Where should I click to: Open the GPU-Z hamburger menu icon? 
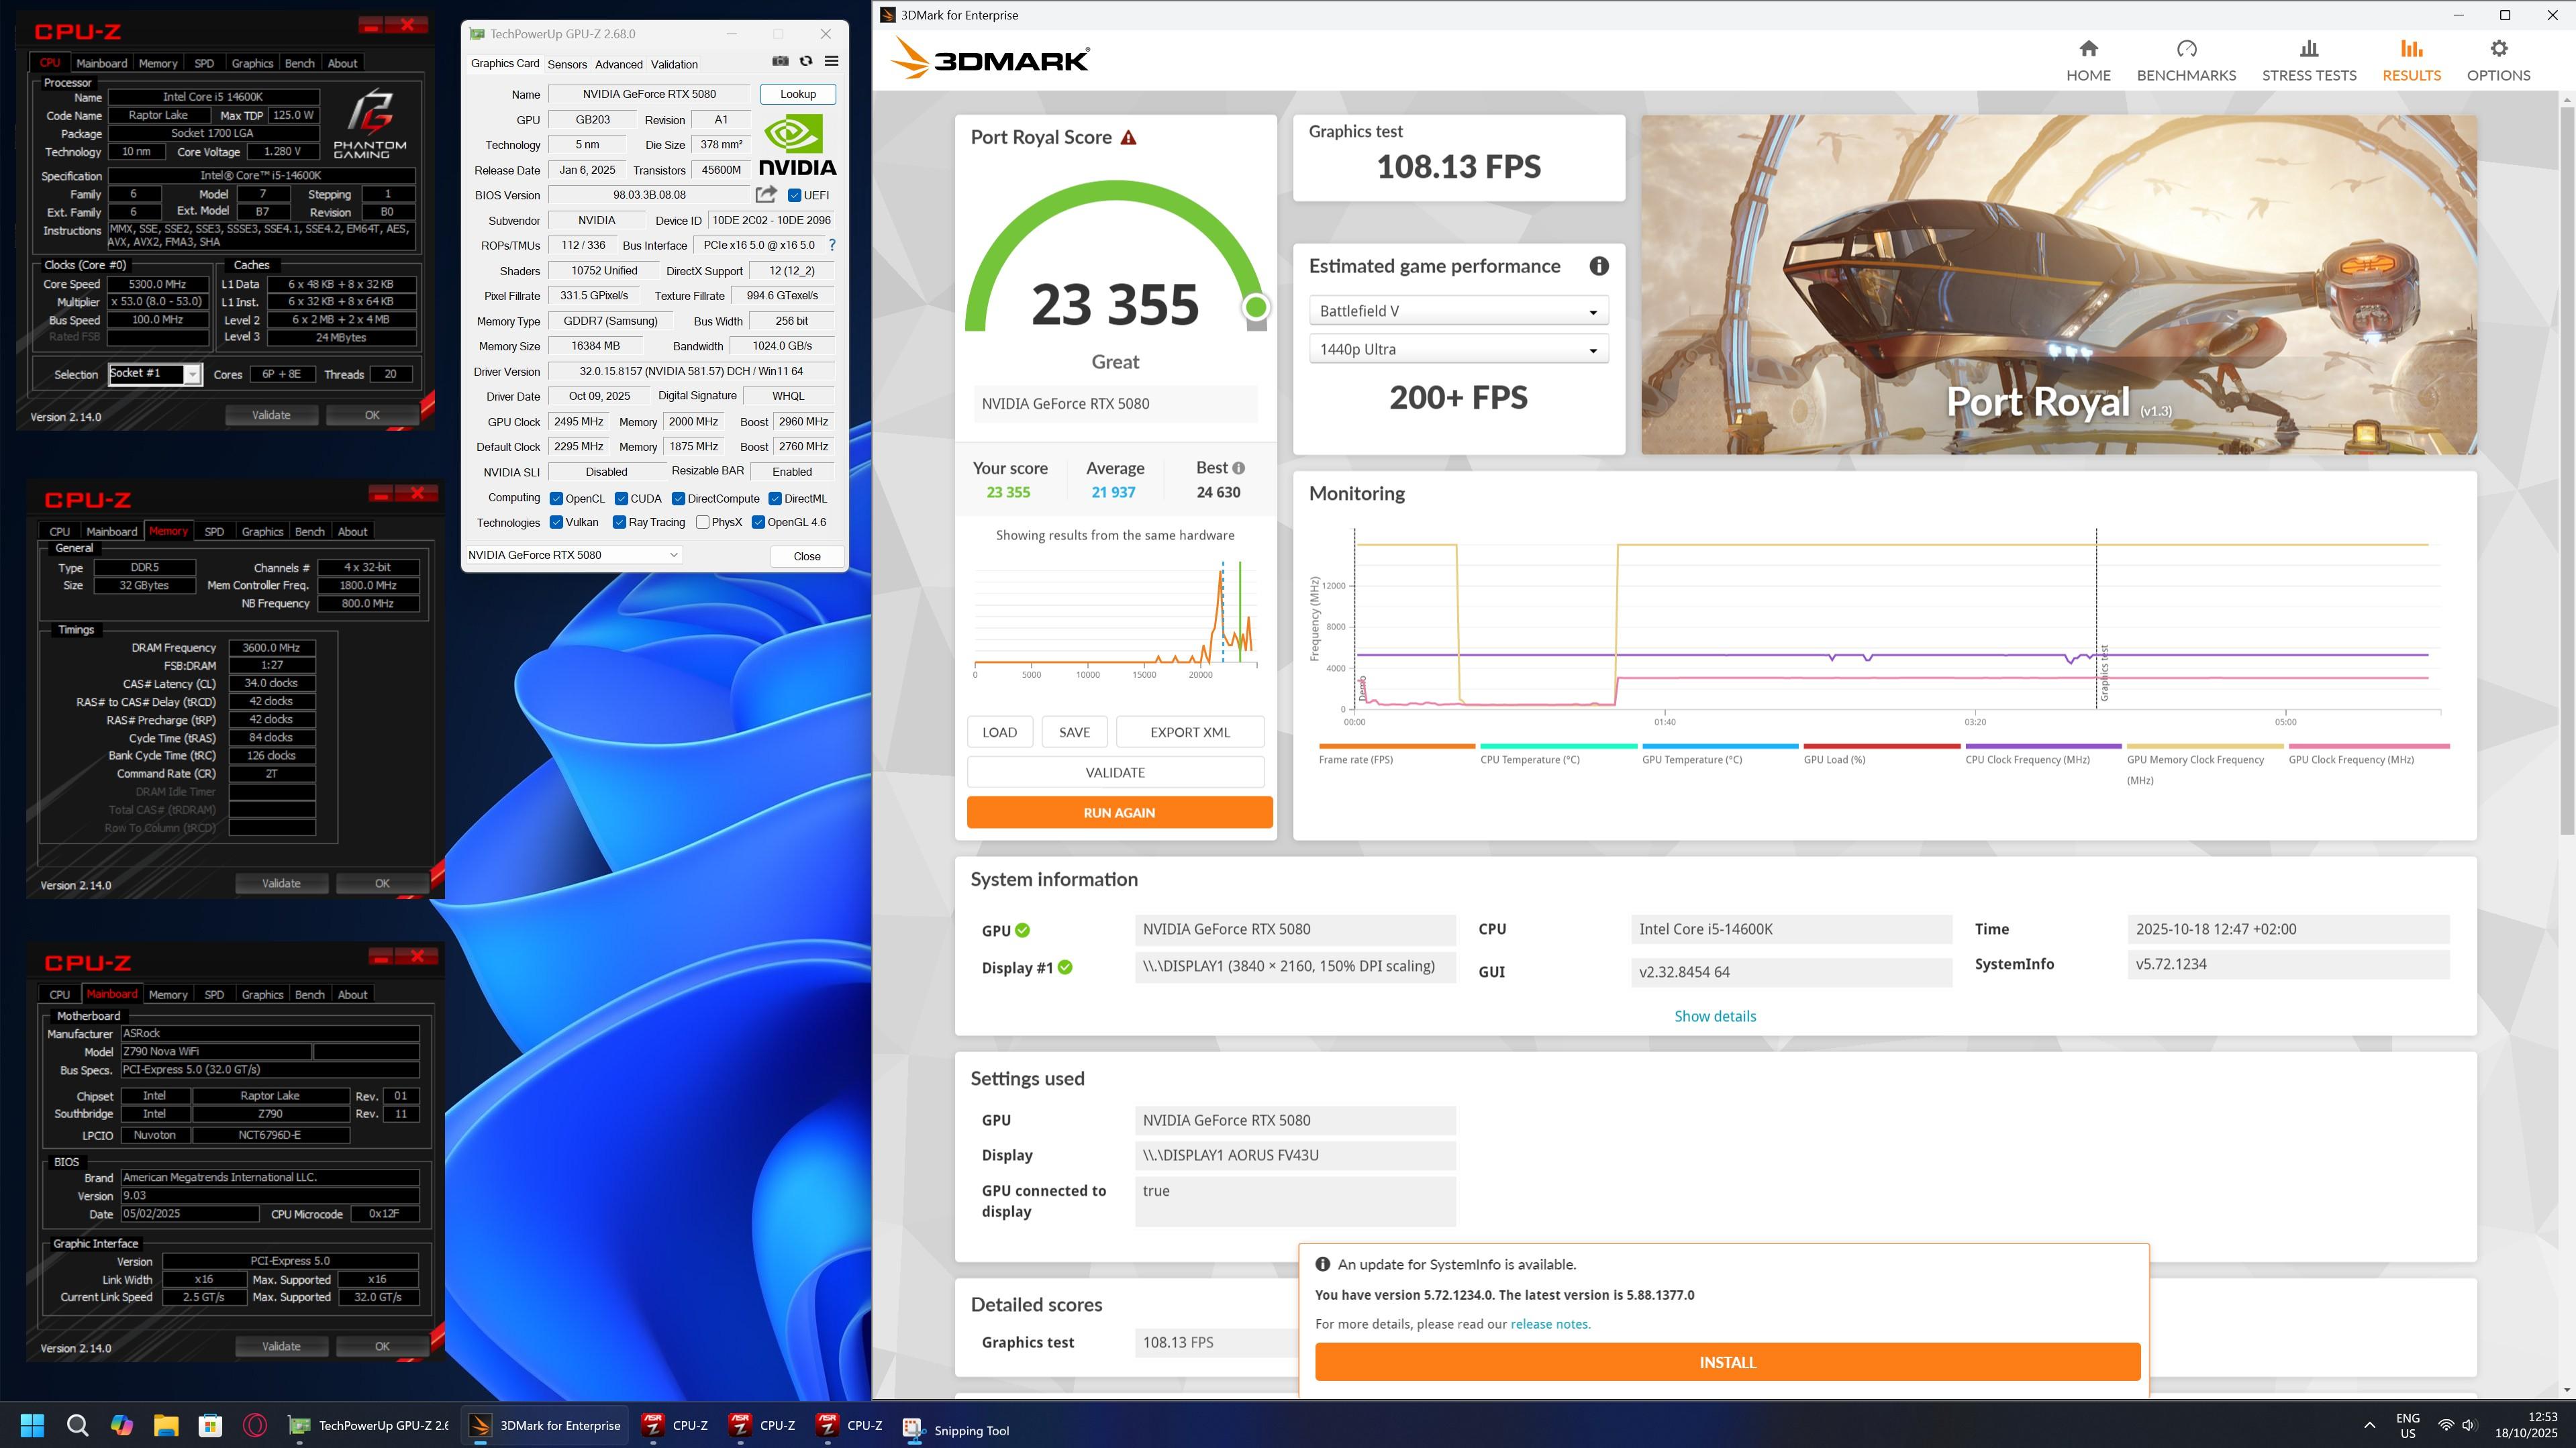[831, 62]
